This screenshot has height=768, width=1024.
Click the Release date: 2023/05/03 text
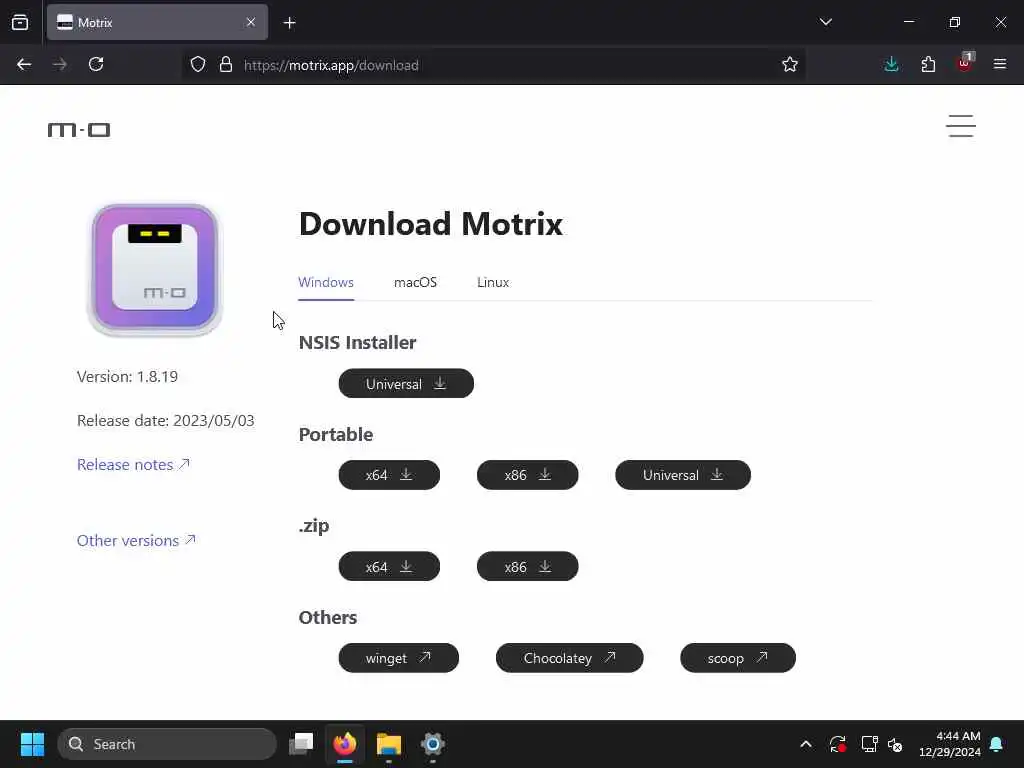tap(166, 420)
